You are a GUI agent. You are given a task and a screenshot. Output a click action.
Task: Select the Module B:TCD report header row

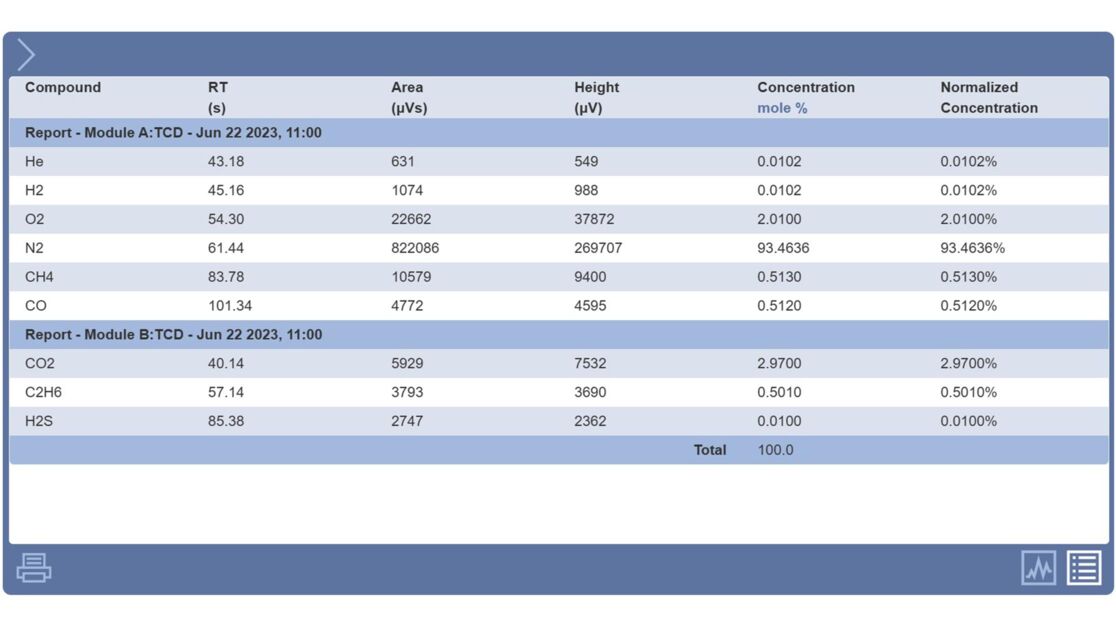point(173,335)
